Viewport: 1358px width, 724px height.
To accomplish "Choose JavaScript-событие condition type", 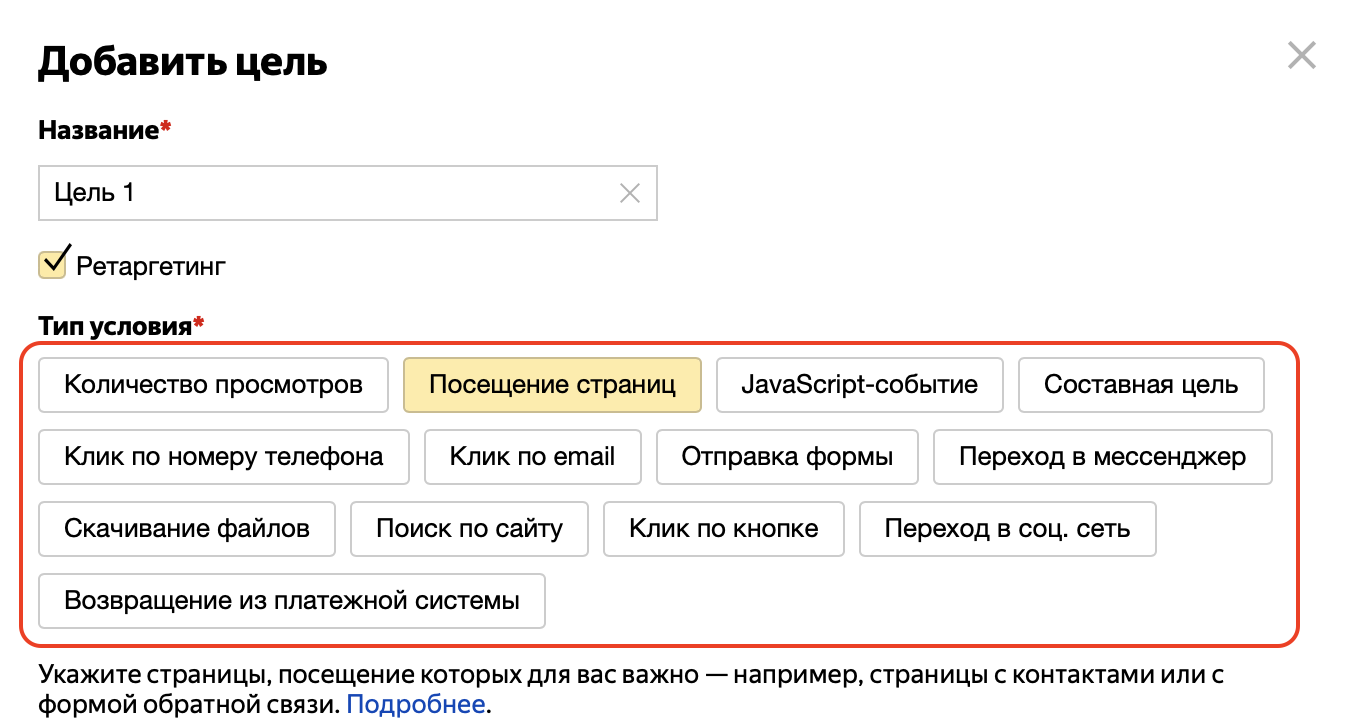I will pyautogui.click(x=860, y=385).
